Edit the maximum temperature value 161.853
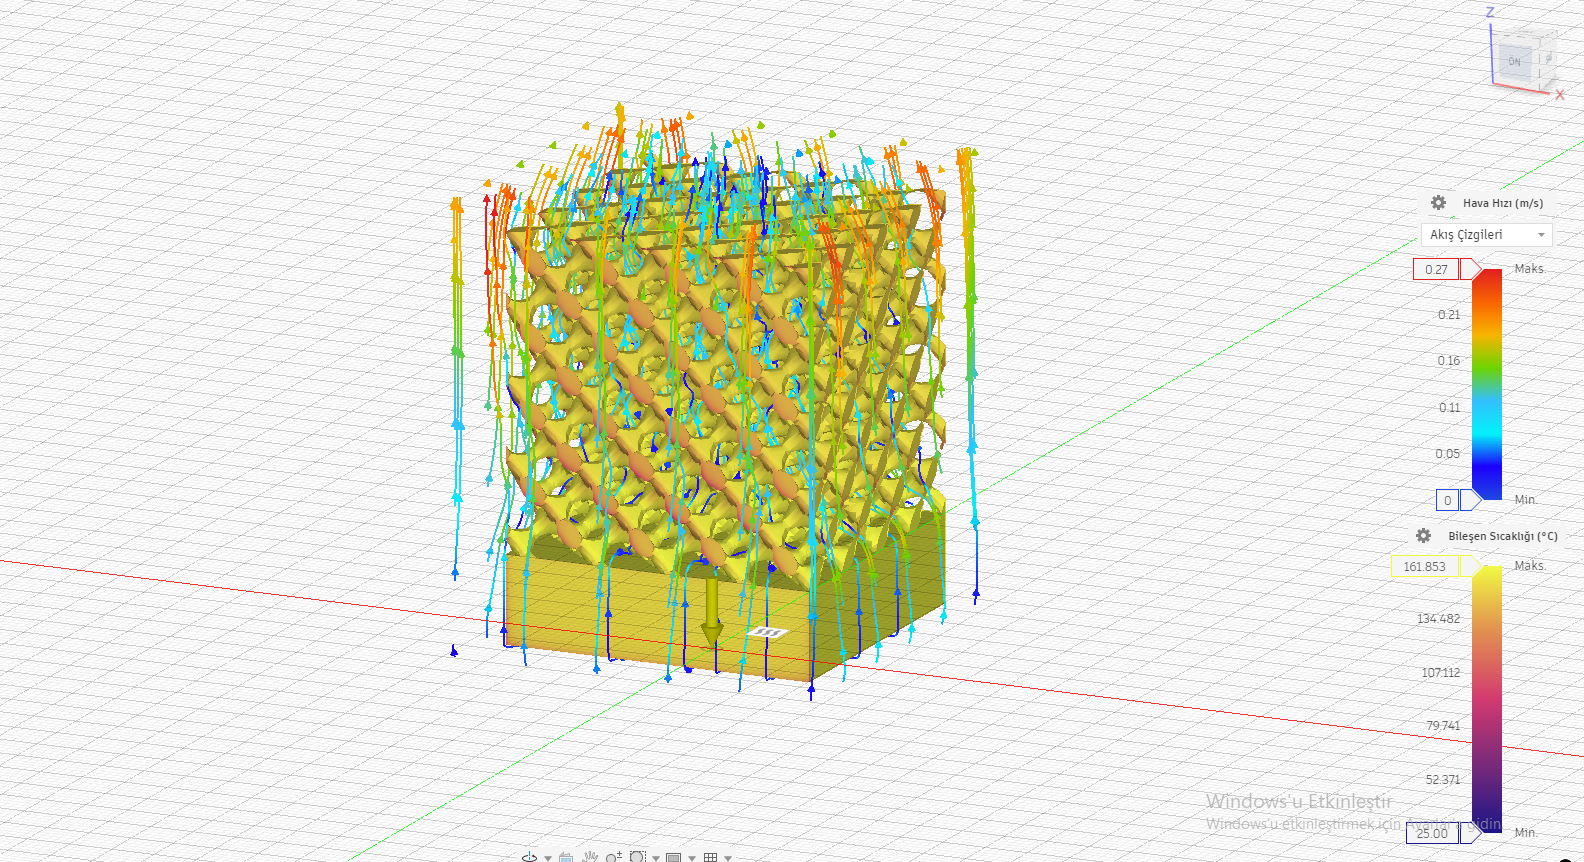 [1424, 566]
